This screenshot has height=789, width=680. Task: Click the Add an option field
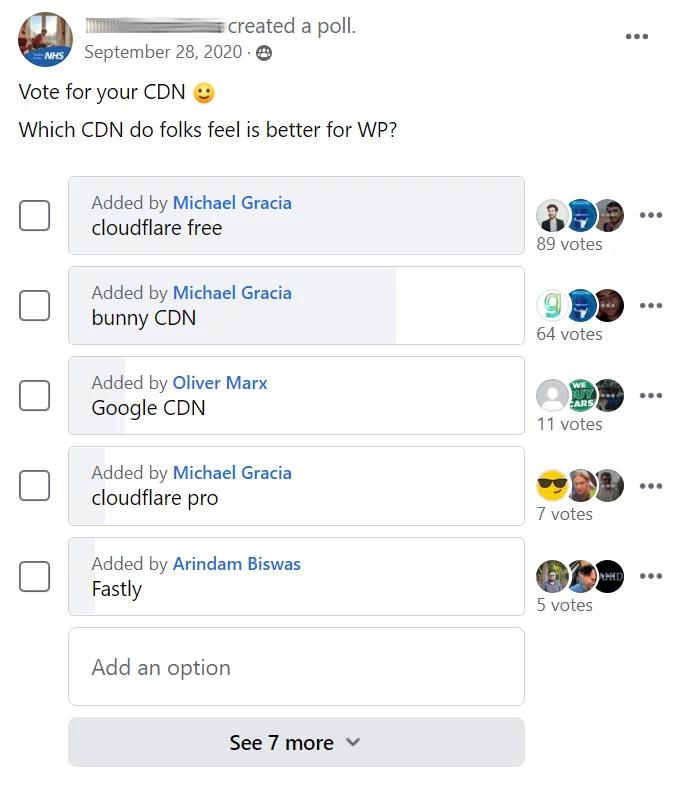point(296,667)
